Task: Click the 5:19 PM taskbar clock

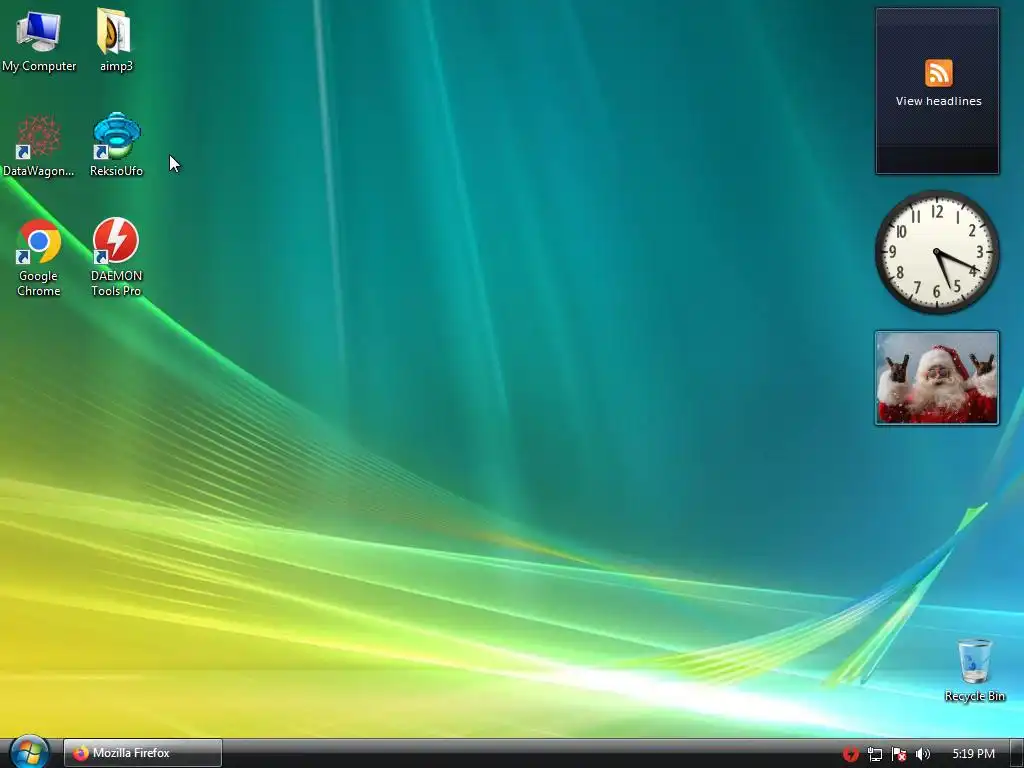Action: (973, 754)
